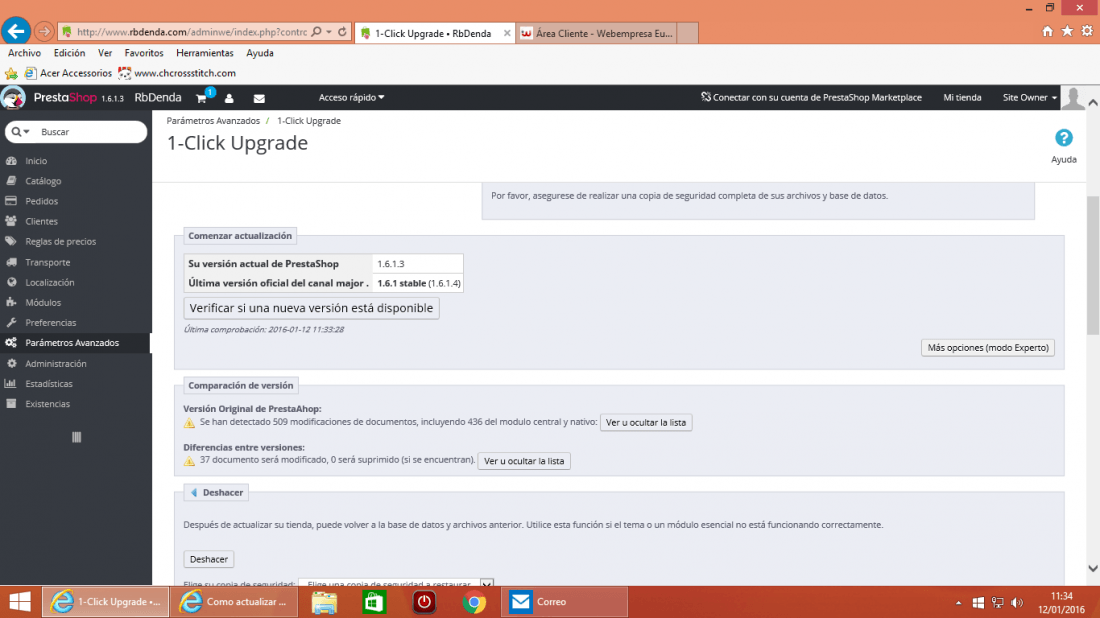This screenshot has height=618, width=1100.
Task: Connect to PrestaShop Marketplace account link
Action: [x=811, y=98]
